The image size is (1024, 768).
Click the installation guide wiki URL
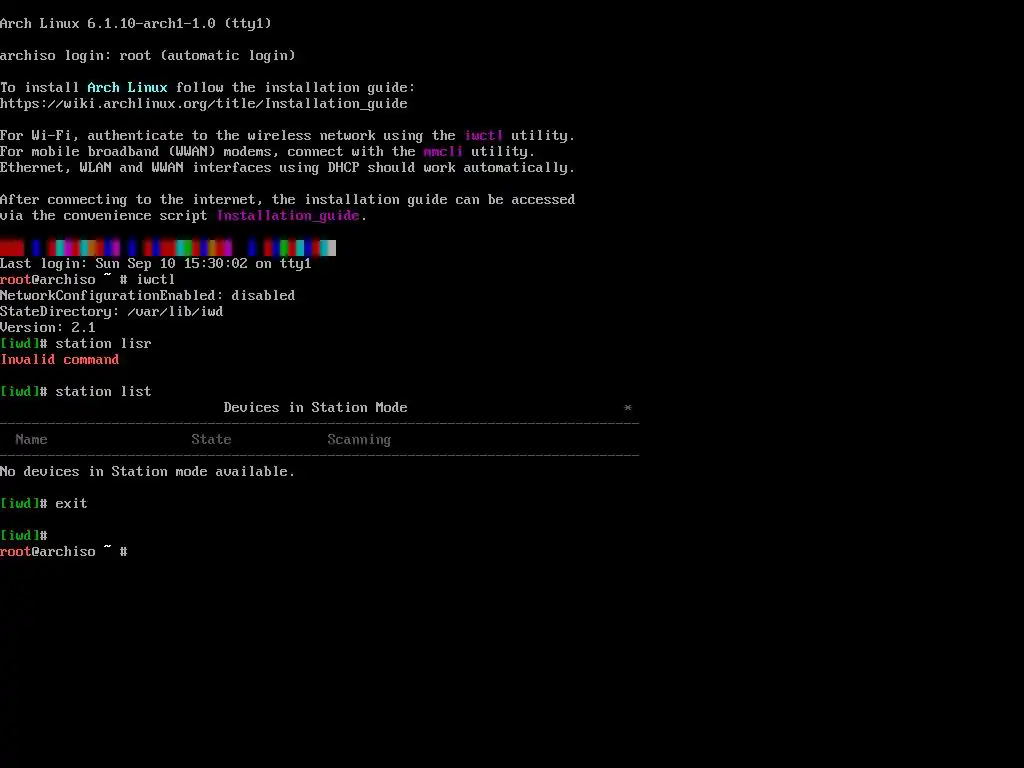pos(204,104)
